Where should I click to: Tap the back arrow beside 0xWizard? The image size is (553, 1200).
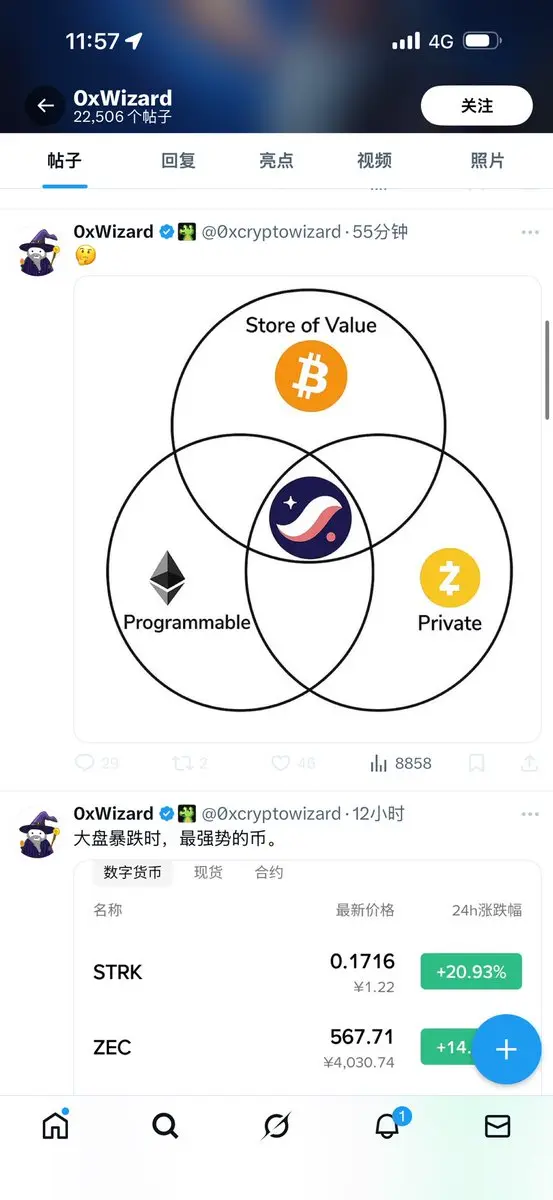pos(45,105)
